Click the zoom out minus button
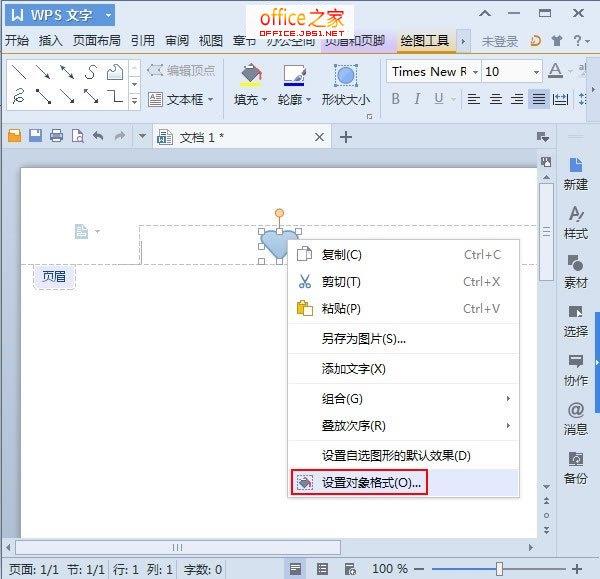 click(x=419, y=569)
